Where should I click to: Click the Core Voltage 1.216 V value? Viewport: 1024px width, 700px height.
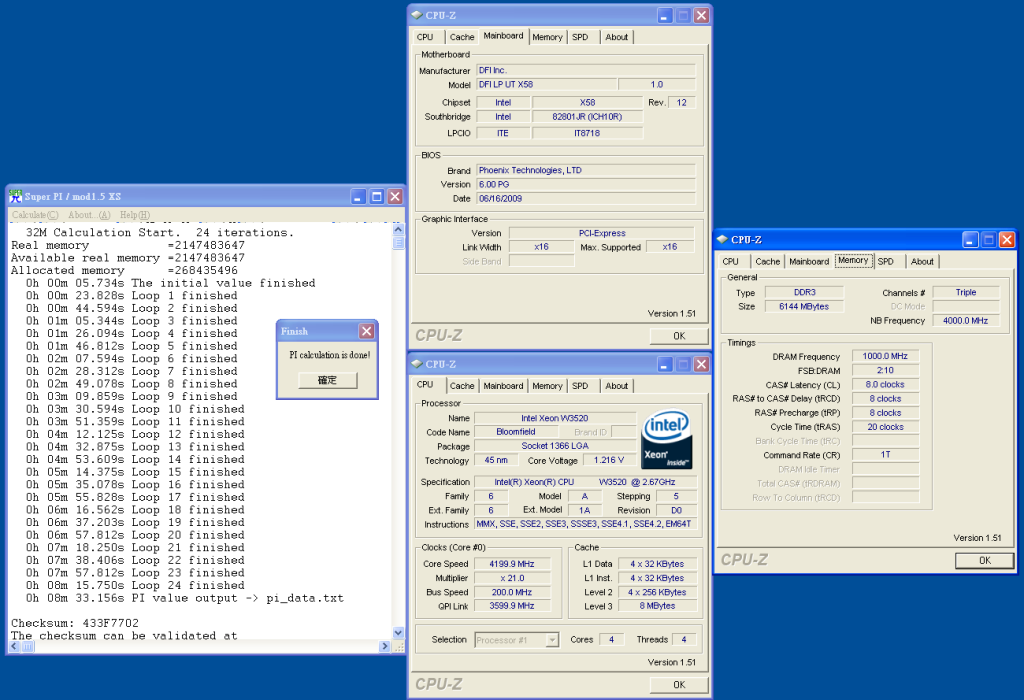(x=609, y=460)
